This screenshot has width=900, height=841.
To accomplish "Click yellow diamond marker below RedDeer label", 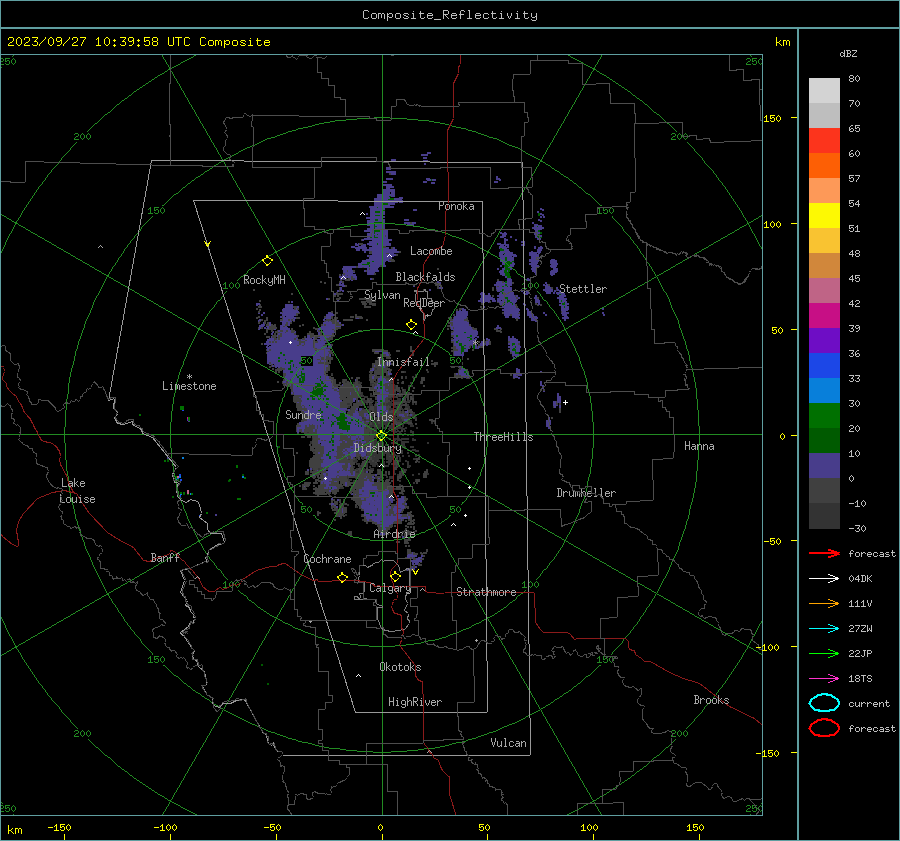I will 411,325.
